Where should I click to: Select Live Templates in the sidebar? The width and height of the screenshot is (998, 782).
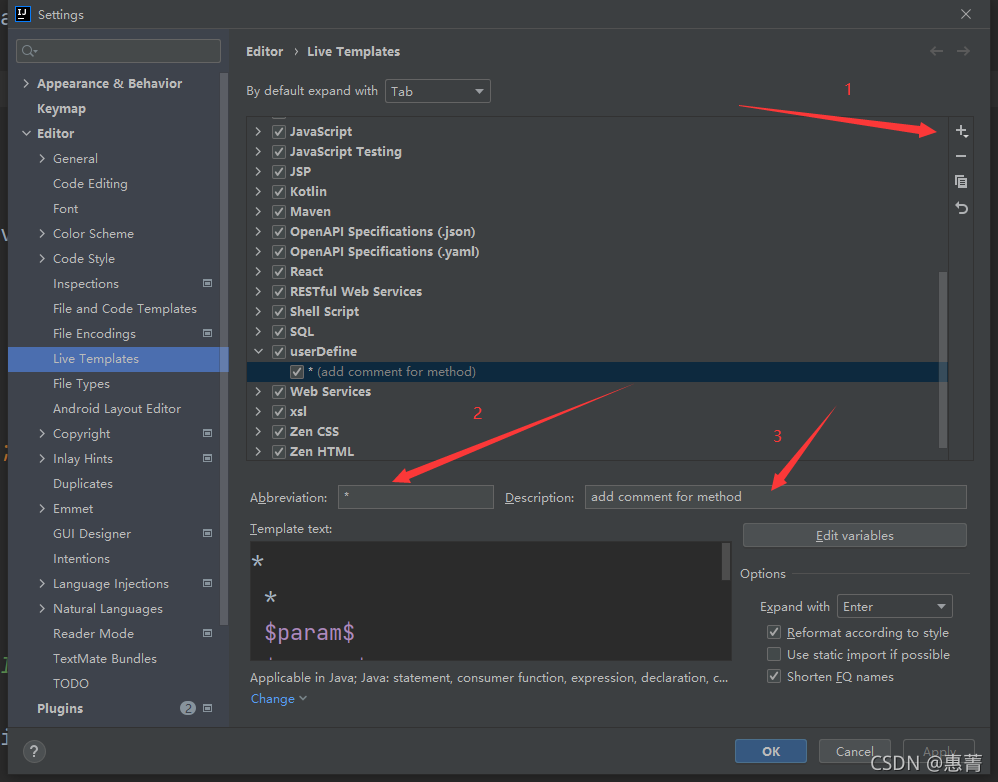point(118,359)
